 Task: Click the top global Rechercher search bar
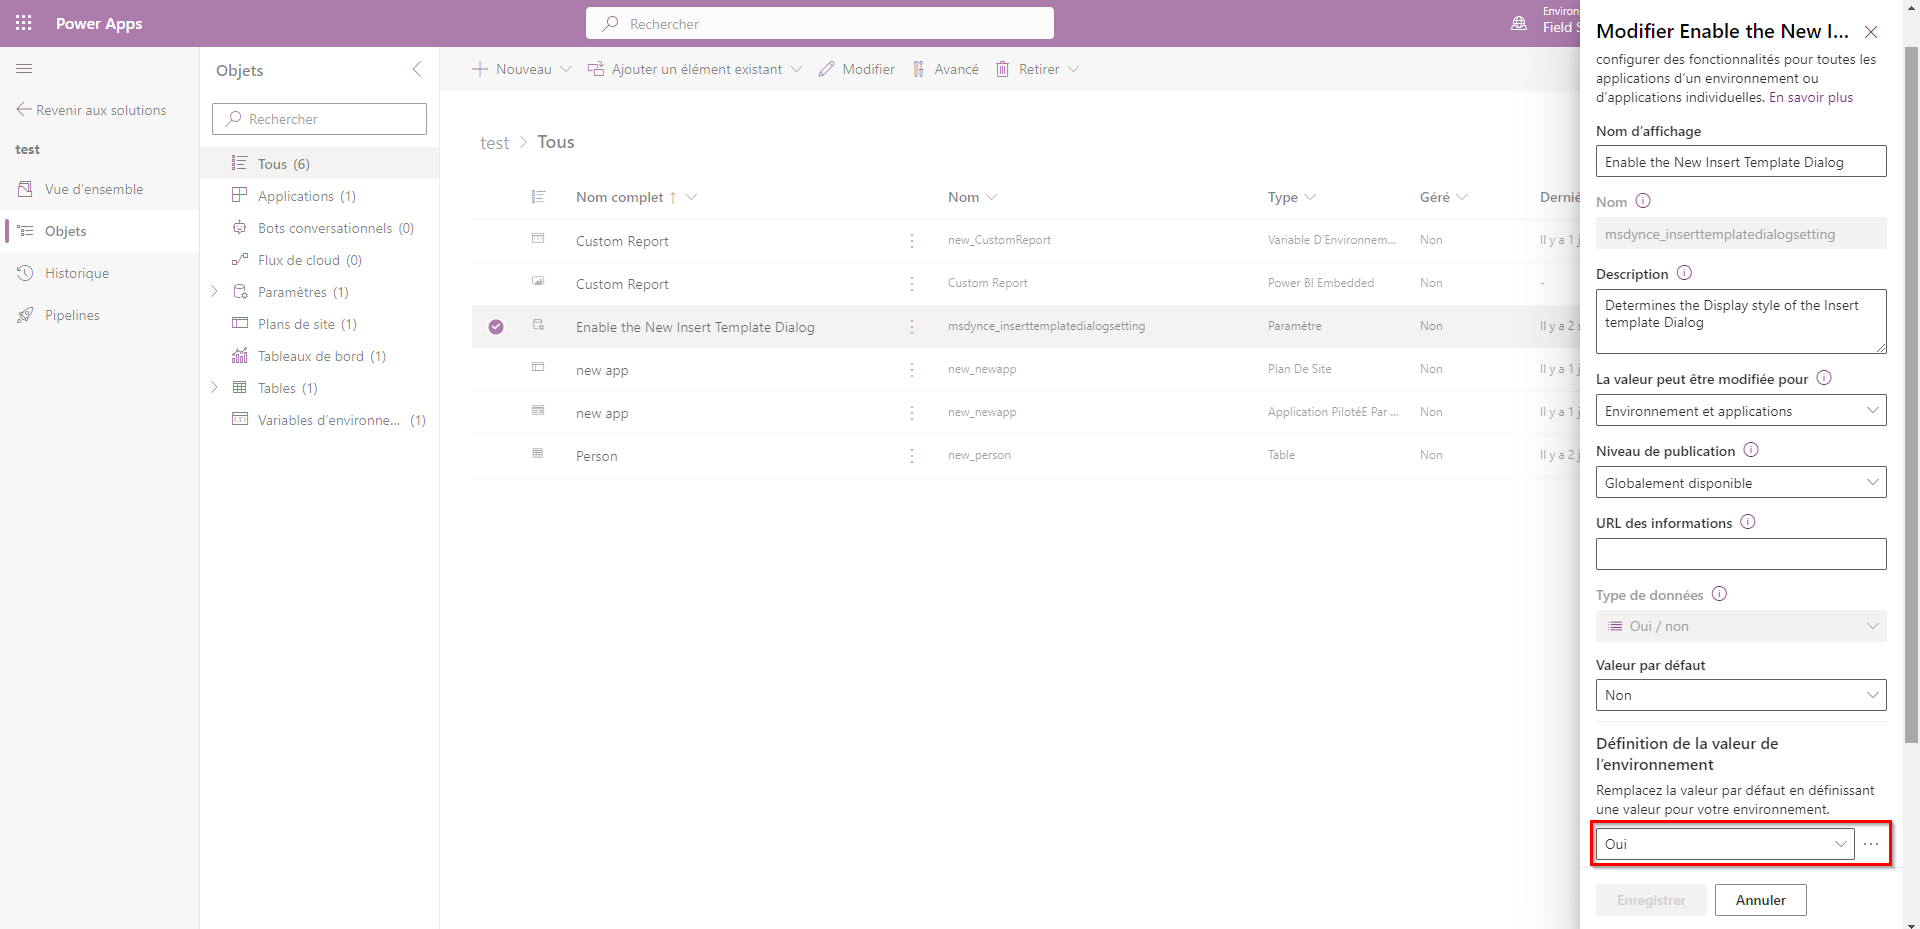[x=819, y=23]
